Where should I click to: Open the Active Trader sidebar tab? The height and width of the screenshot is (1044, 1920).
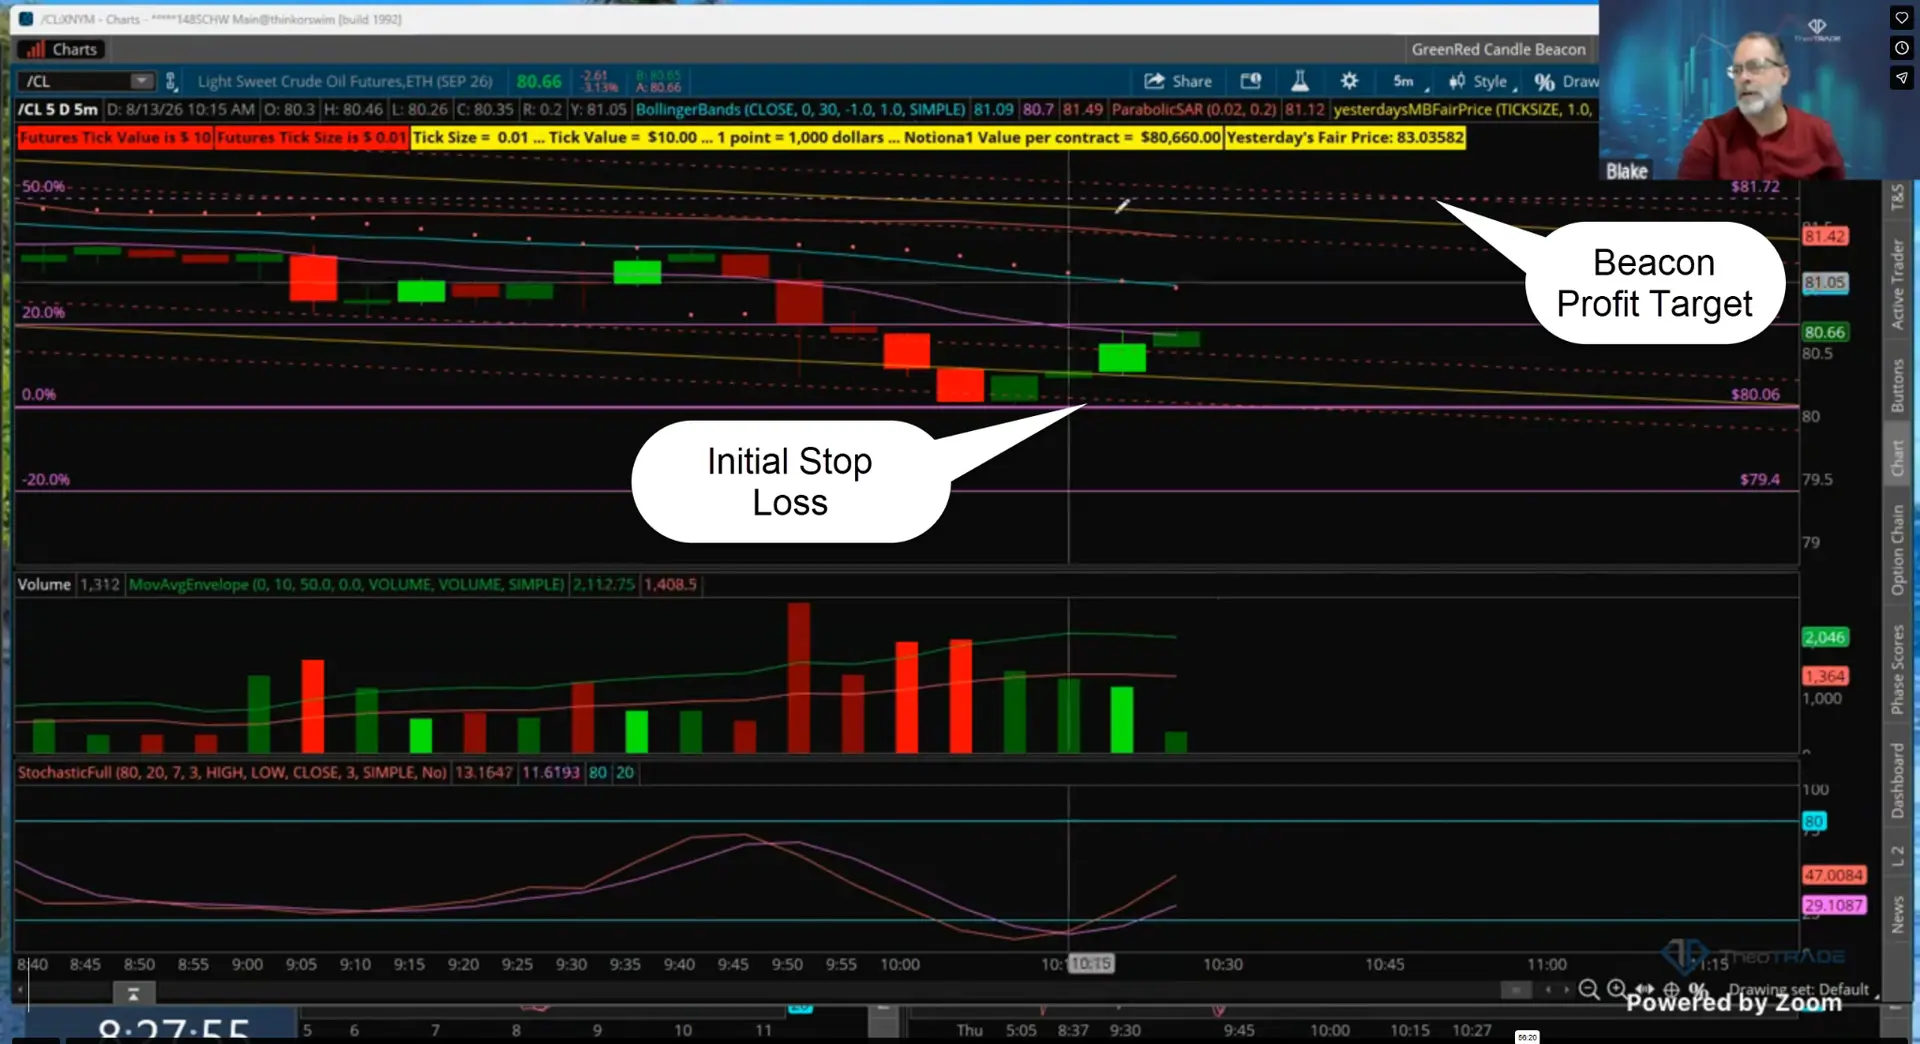1897,284
